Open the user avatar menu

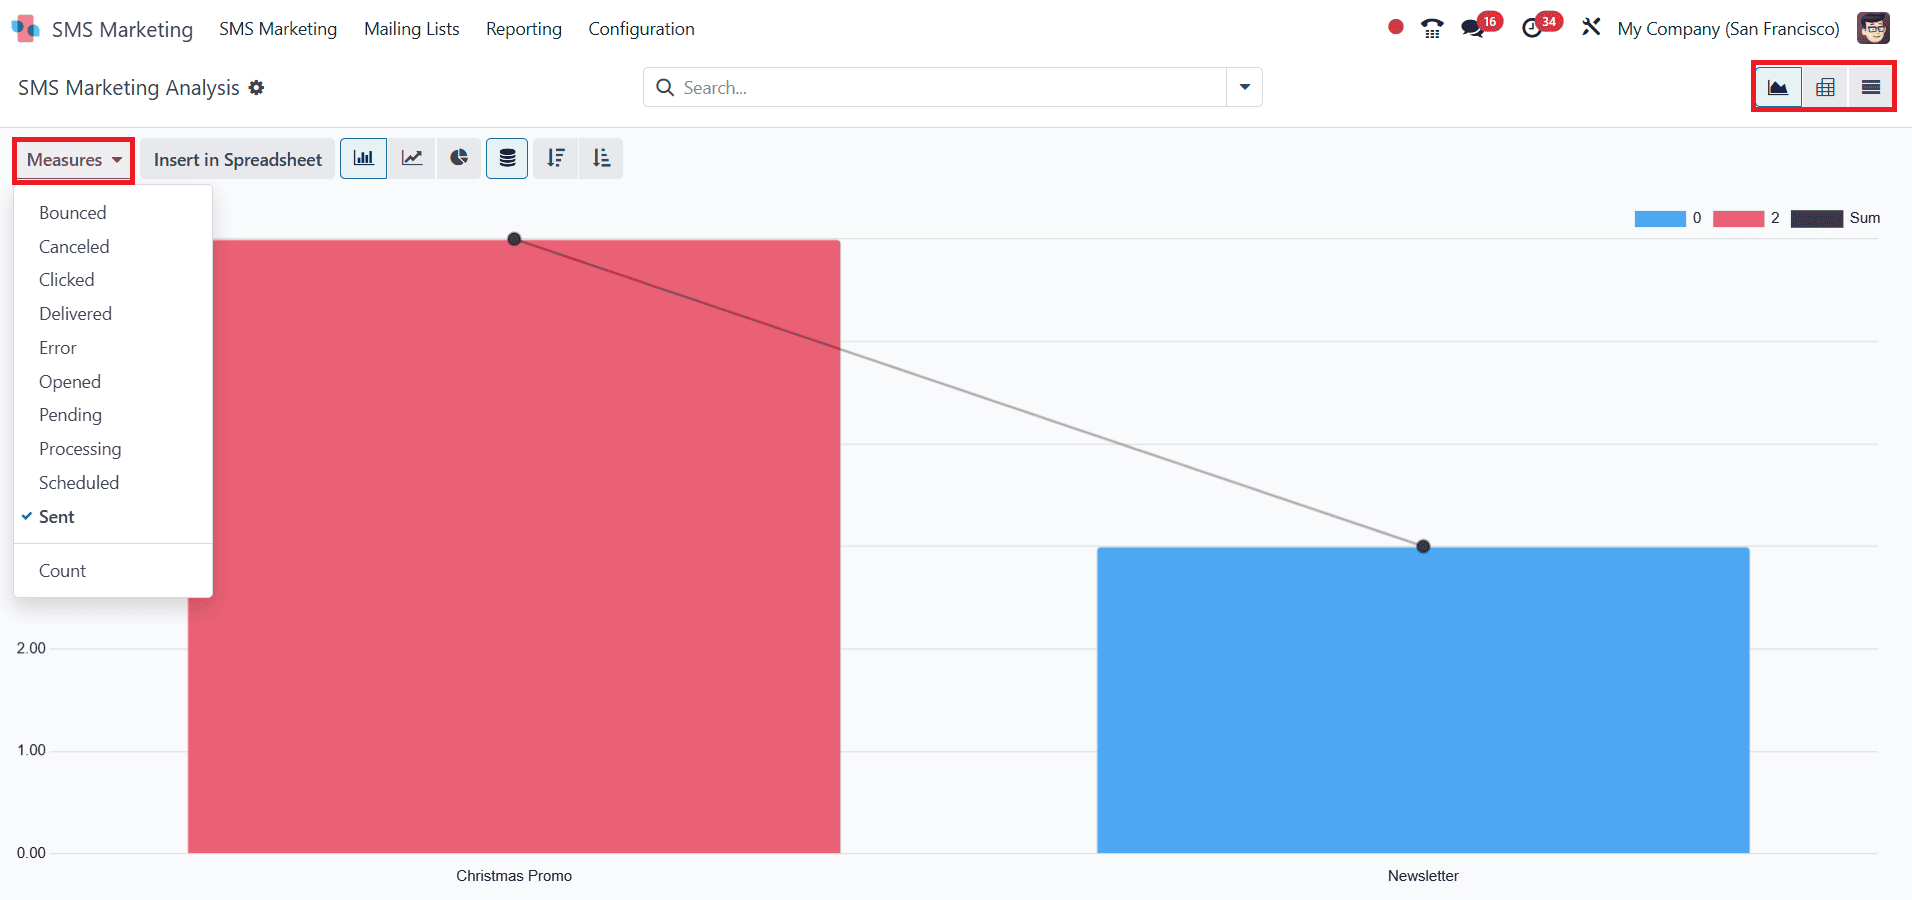coord(1873,28)
